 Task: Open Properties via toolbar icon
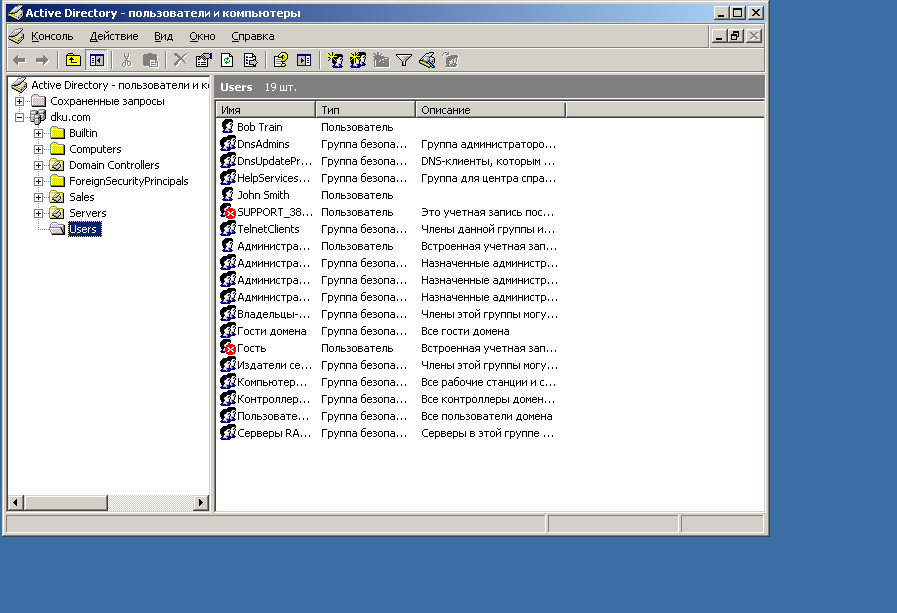pos(204,60)
